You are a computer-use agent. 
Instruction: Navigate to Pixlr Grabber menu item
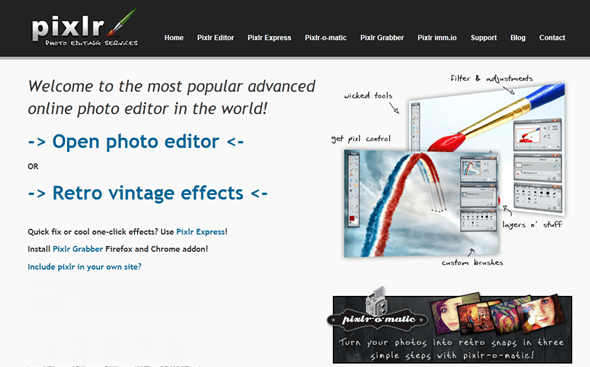click(x=382, y=38)
